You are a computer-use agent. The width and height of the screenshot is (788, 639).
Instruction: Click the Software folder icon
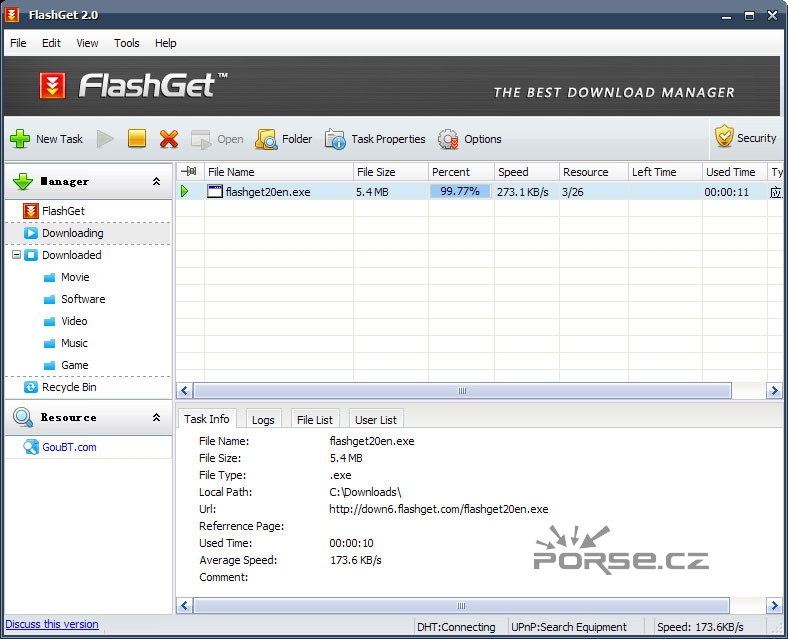point(49,299)
